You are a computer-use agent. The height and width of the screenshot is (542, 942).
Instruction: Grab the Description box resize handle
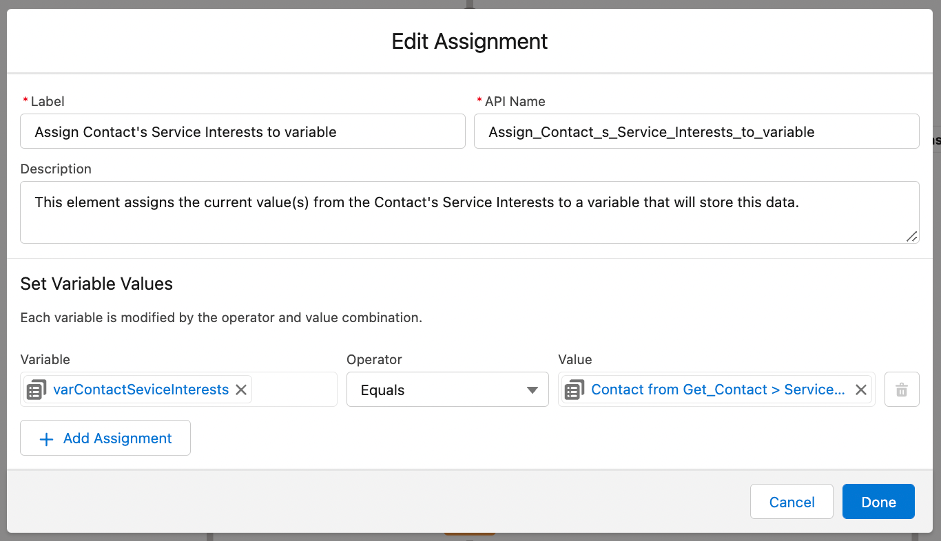coord(911,236)
